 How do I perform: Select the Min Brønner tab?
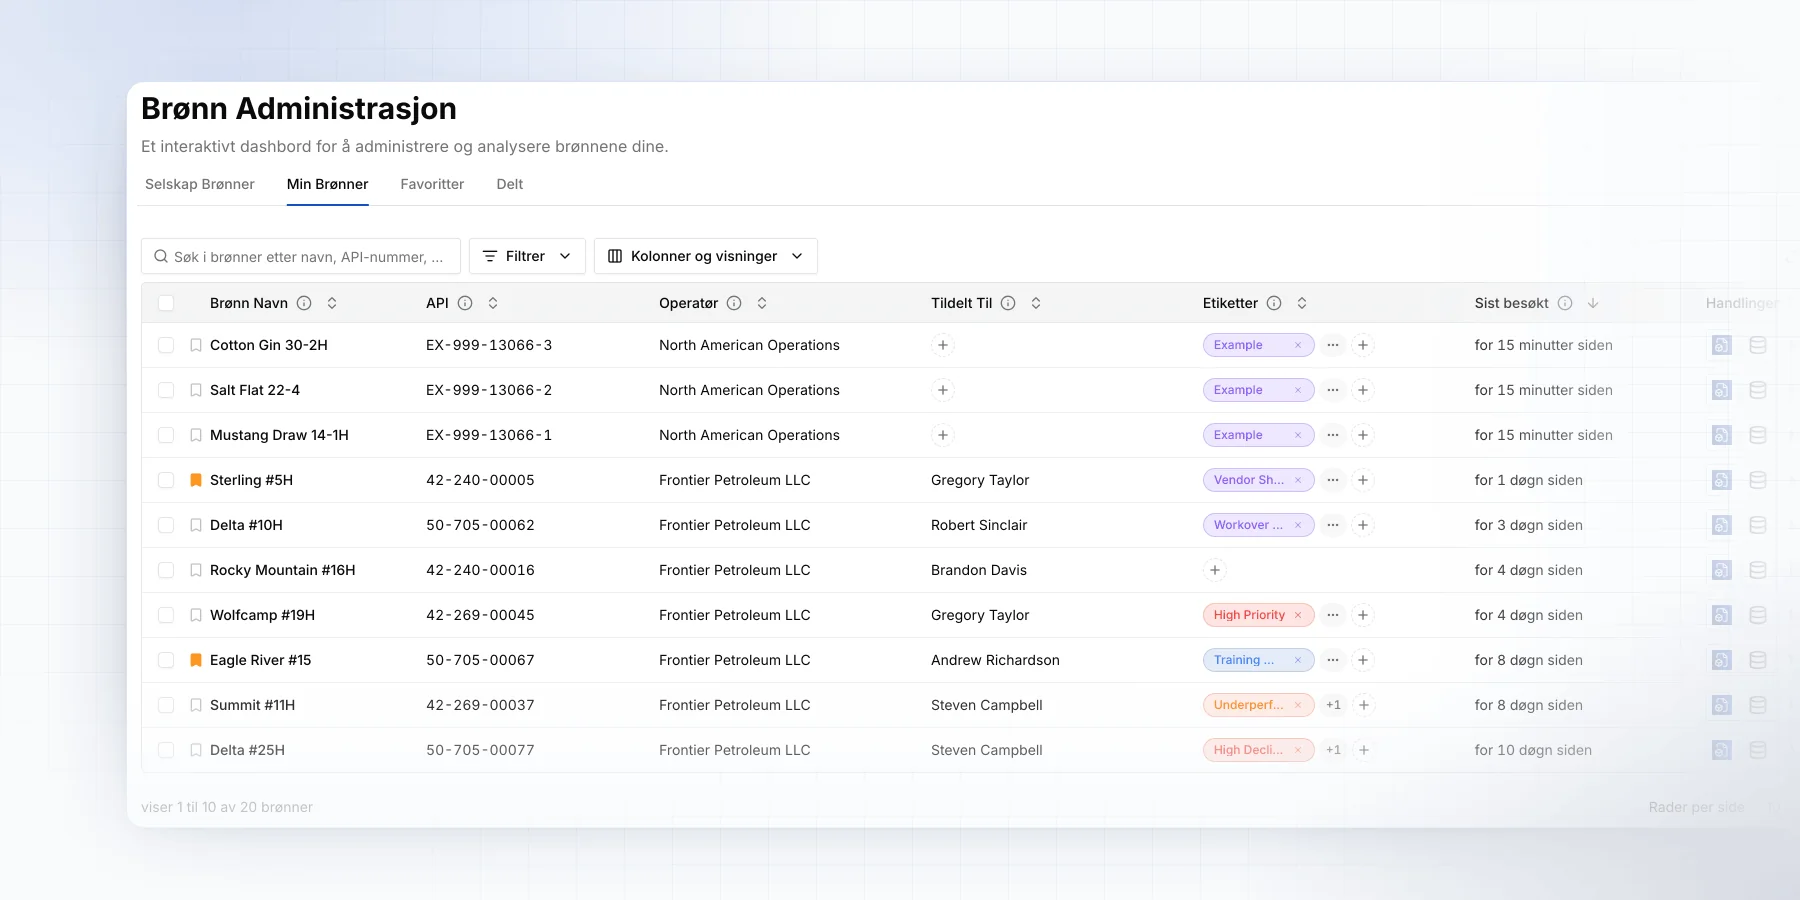click(x=328, y=184)
